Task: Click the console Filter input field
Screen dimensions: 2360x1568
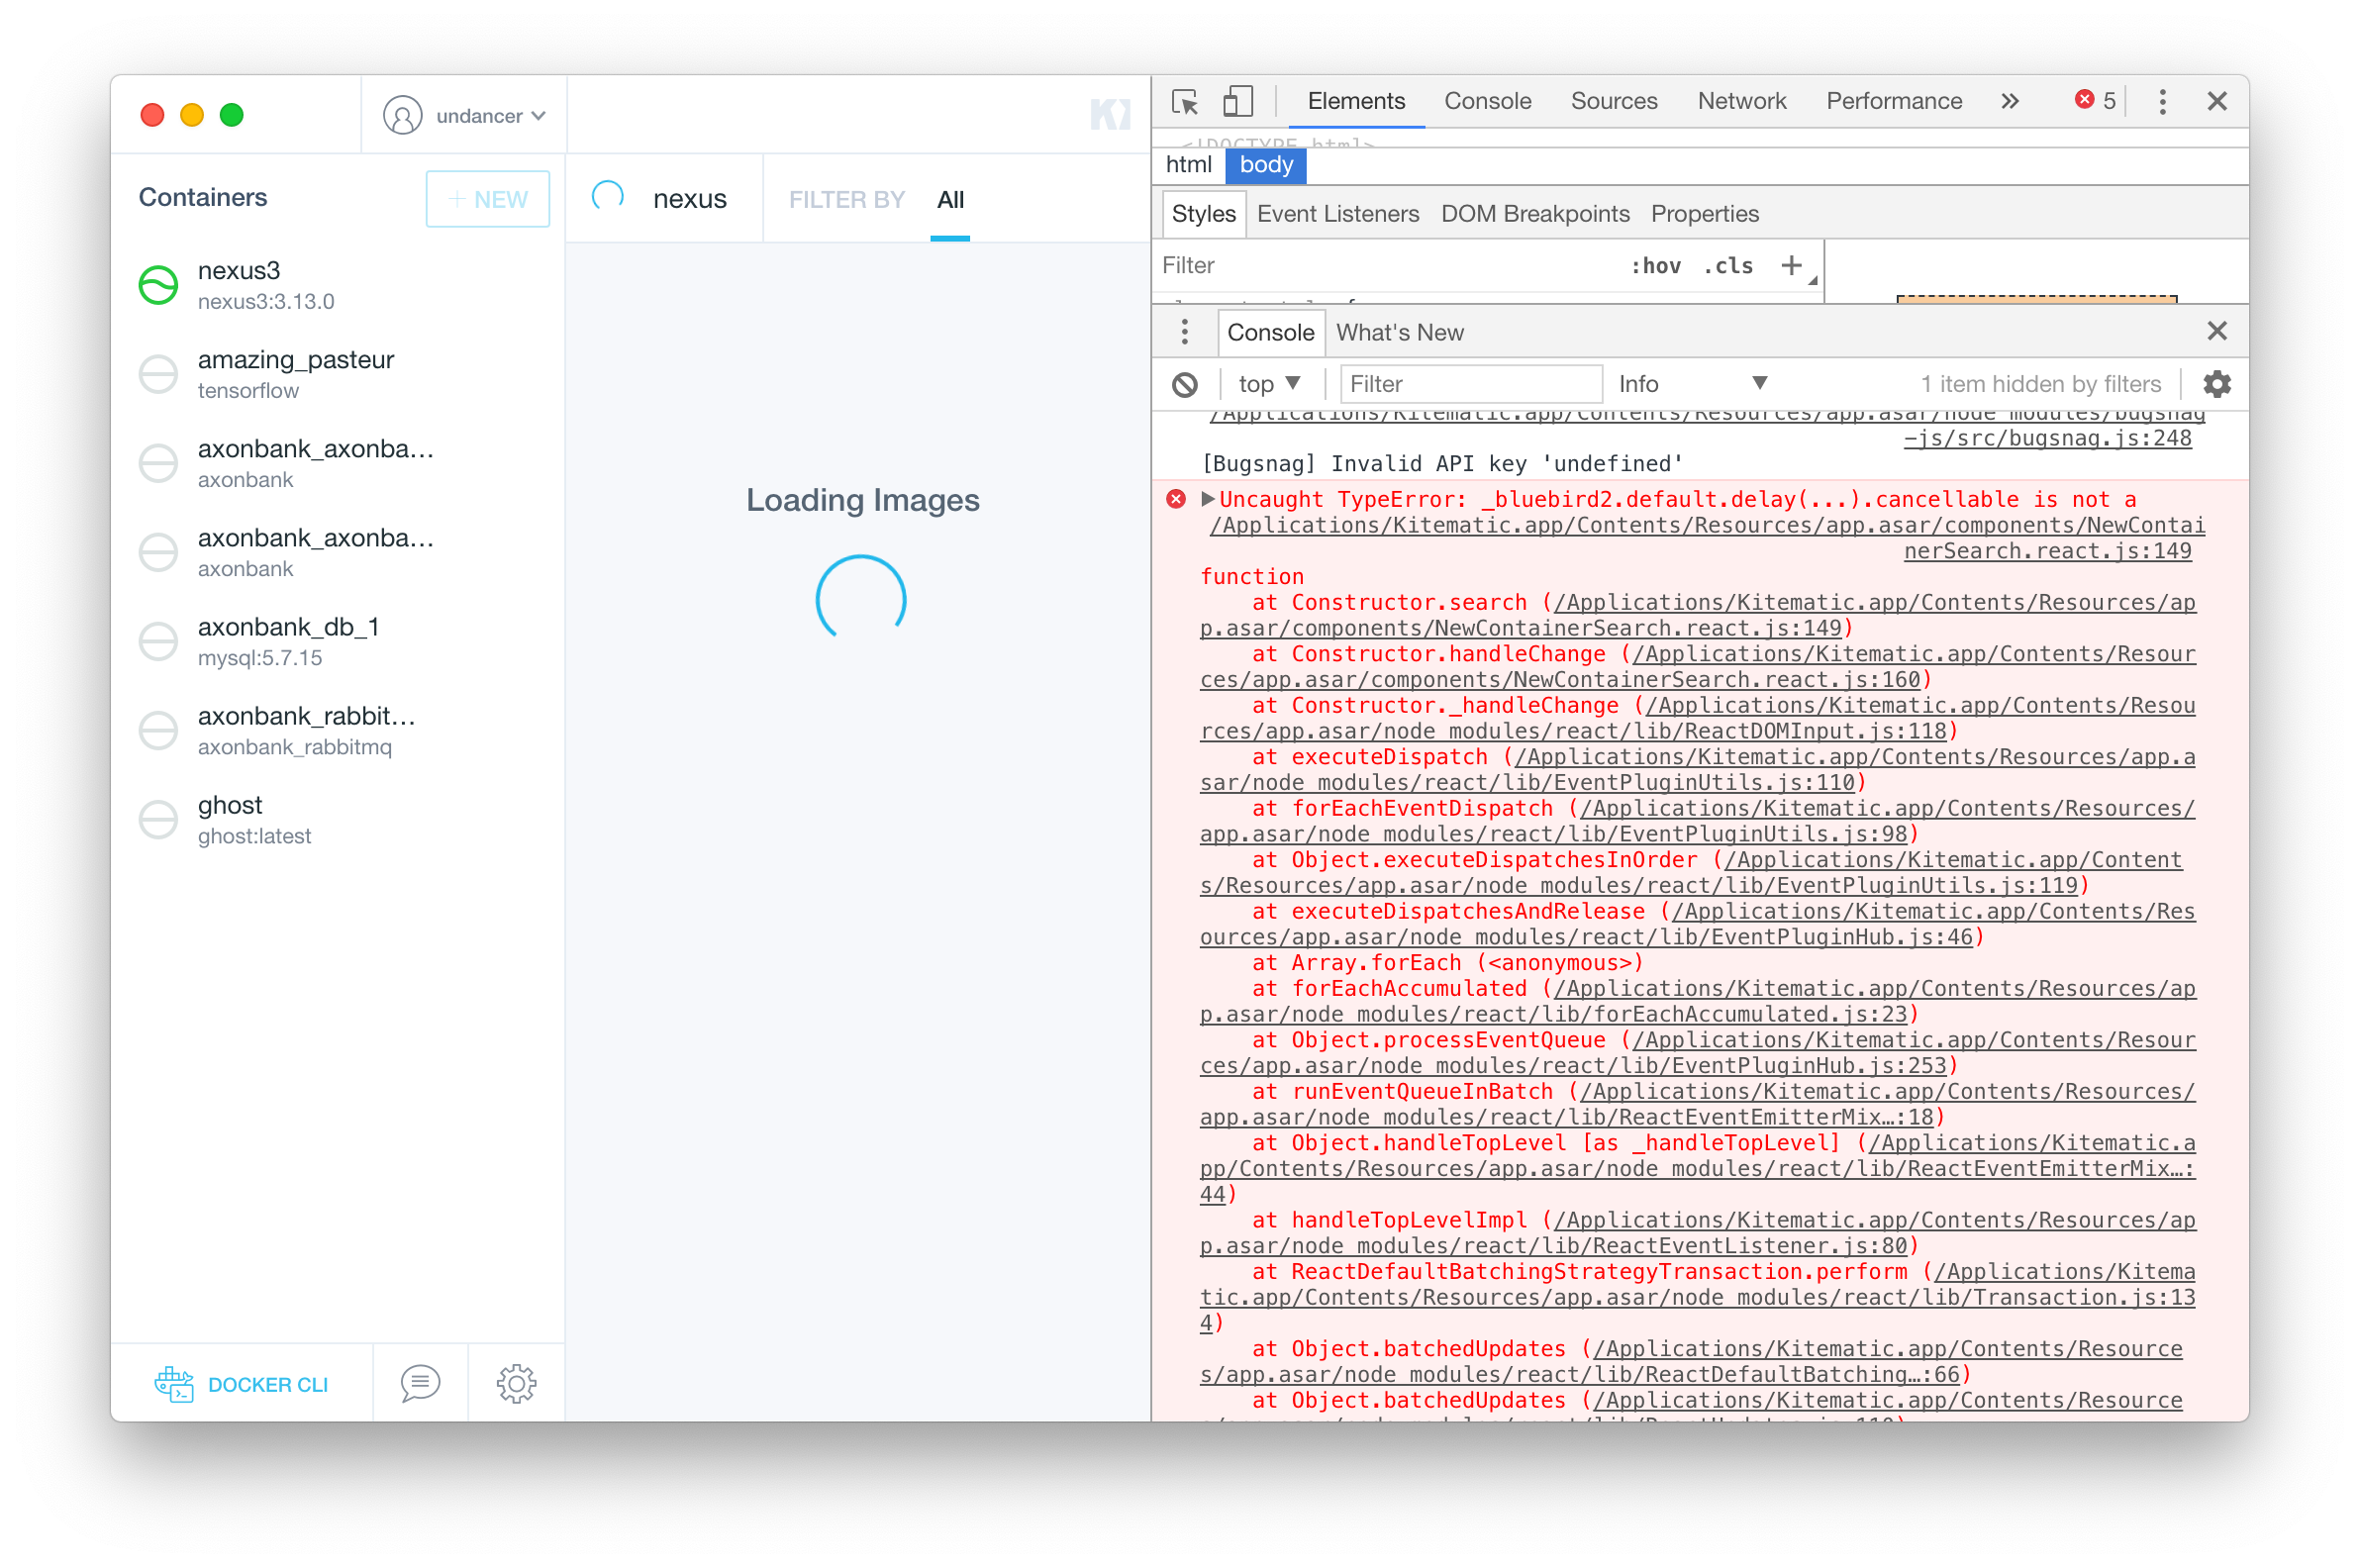Action: (1470, 383)
